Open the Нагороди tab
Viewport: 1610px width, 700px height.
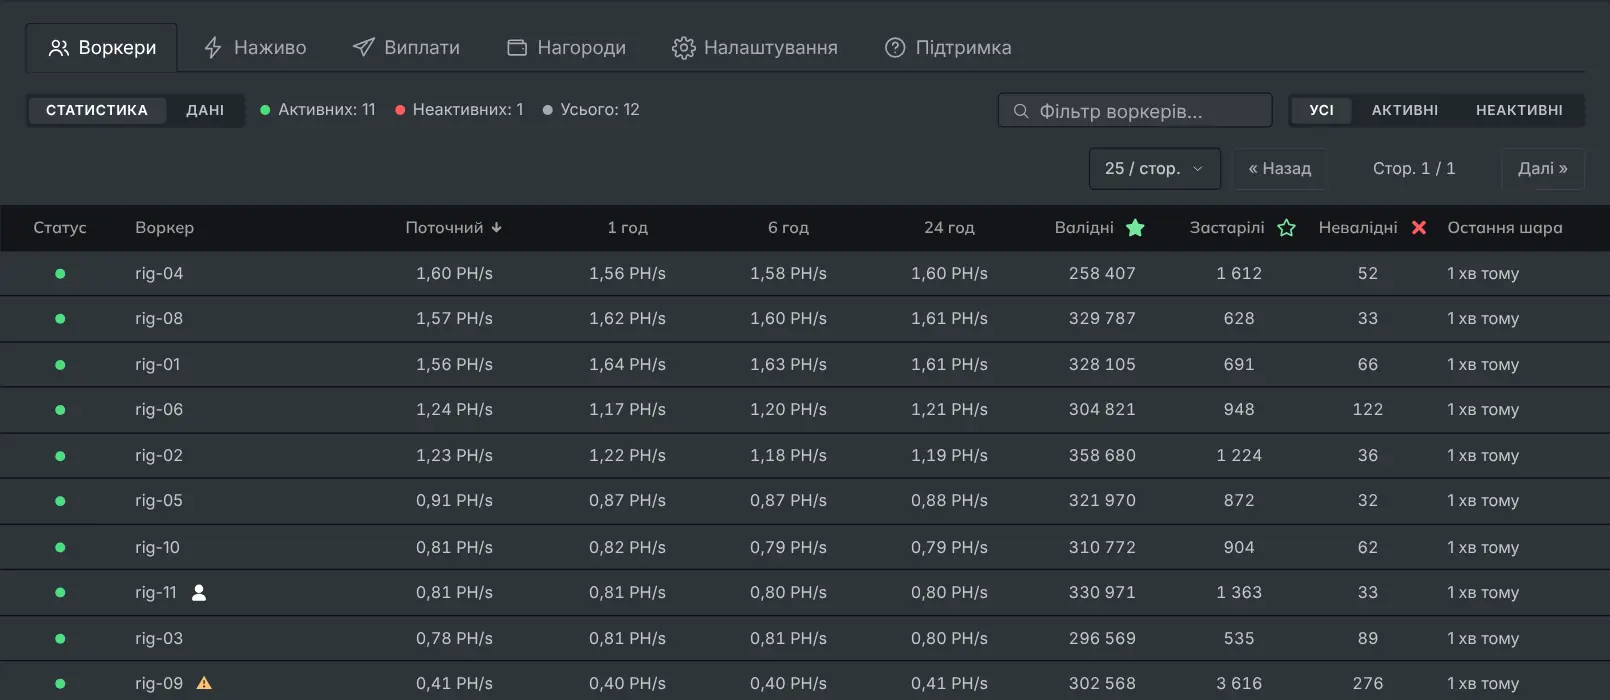[x=567, y=48]
